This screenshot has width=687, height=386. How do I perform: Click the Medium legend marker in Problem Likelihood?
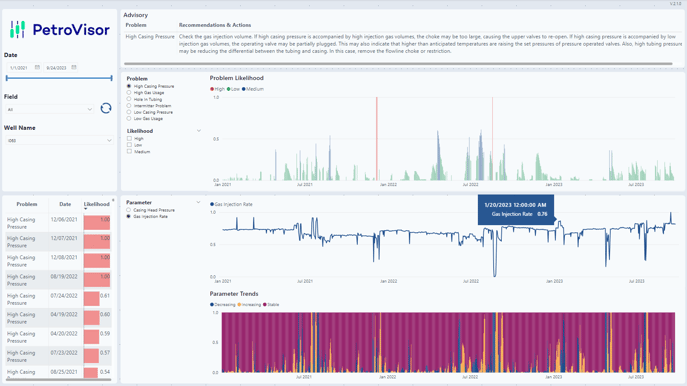click(244, 89)
